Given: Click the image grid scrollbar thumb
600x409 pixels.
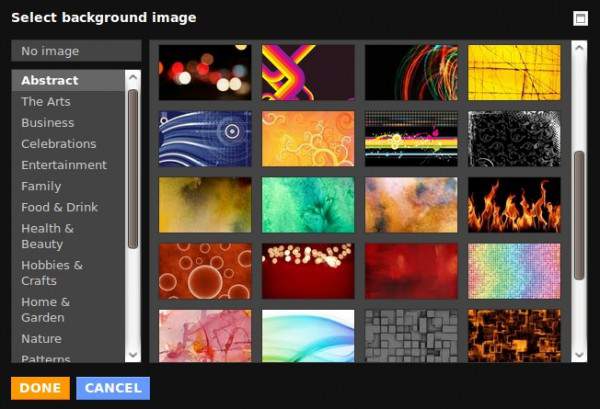Looking at the screenshot, I should (x=579, y=215).
